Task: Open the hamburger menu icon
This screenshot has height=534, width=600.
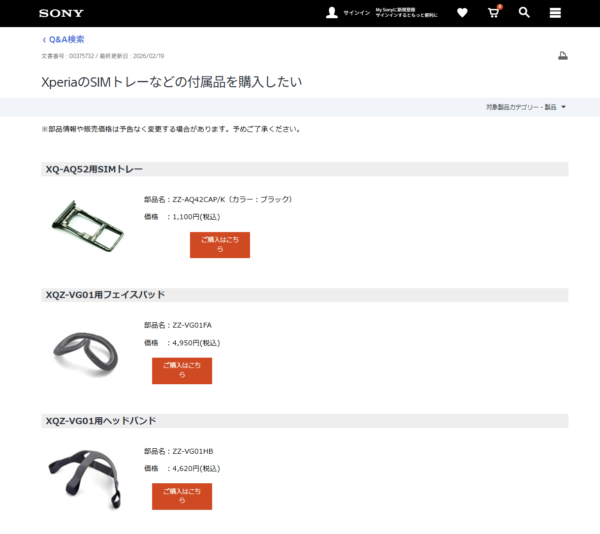Action: (555, 13)
